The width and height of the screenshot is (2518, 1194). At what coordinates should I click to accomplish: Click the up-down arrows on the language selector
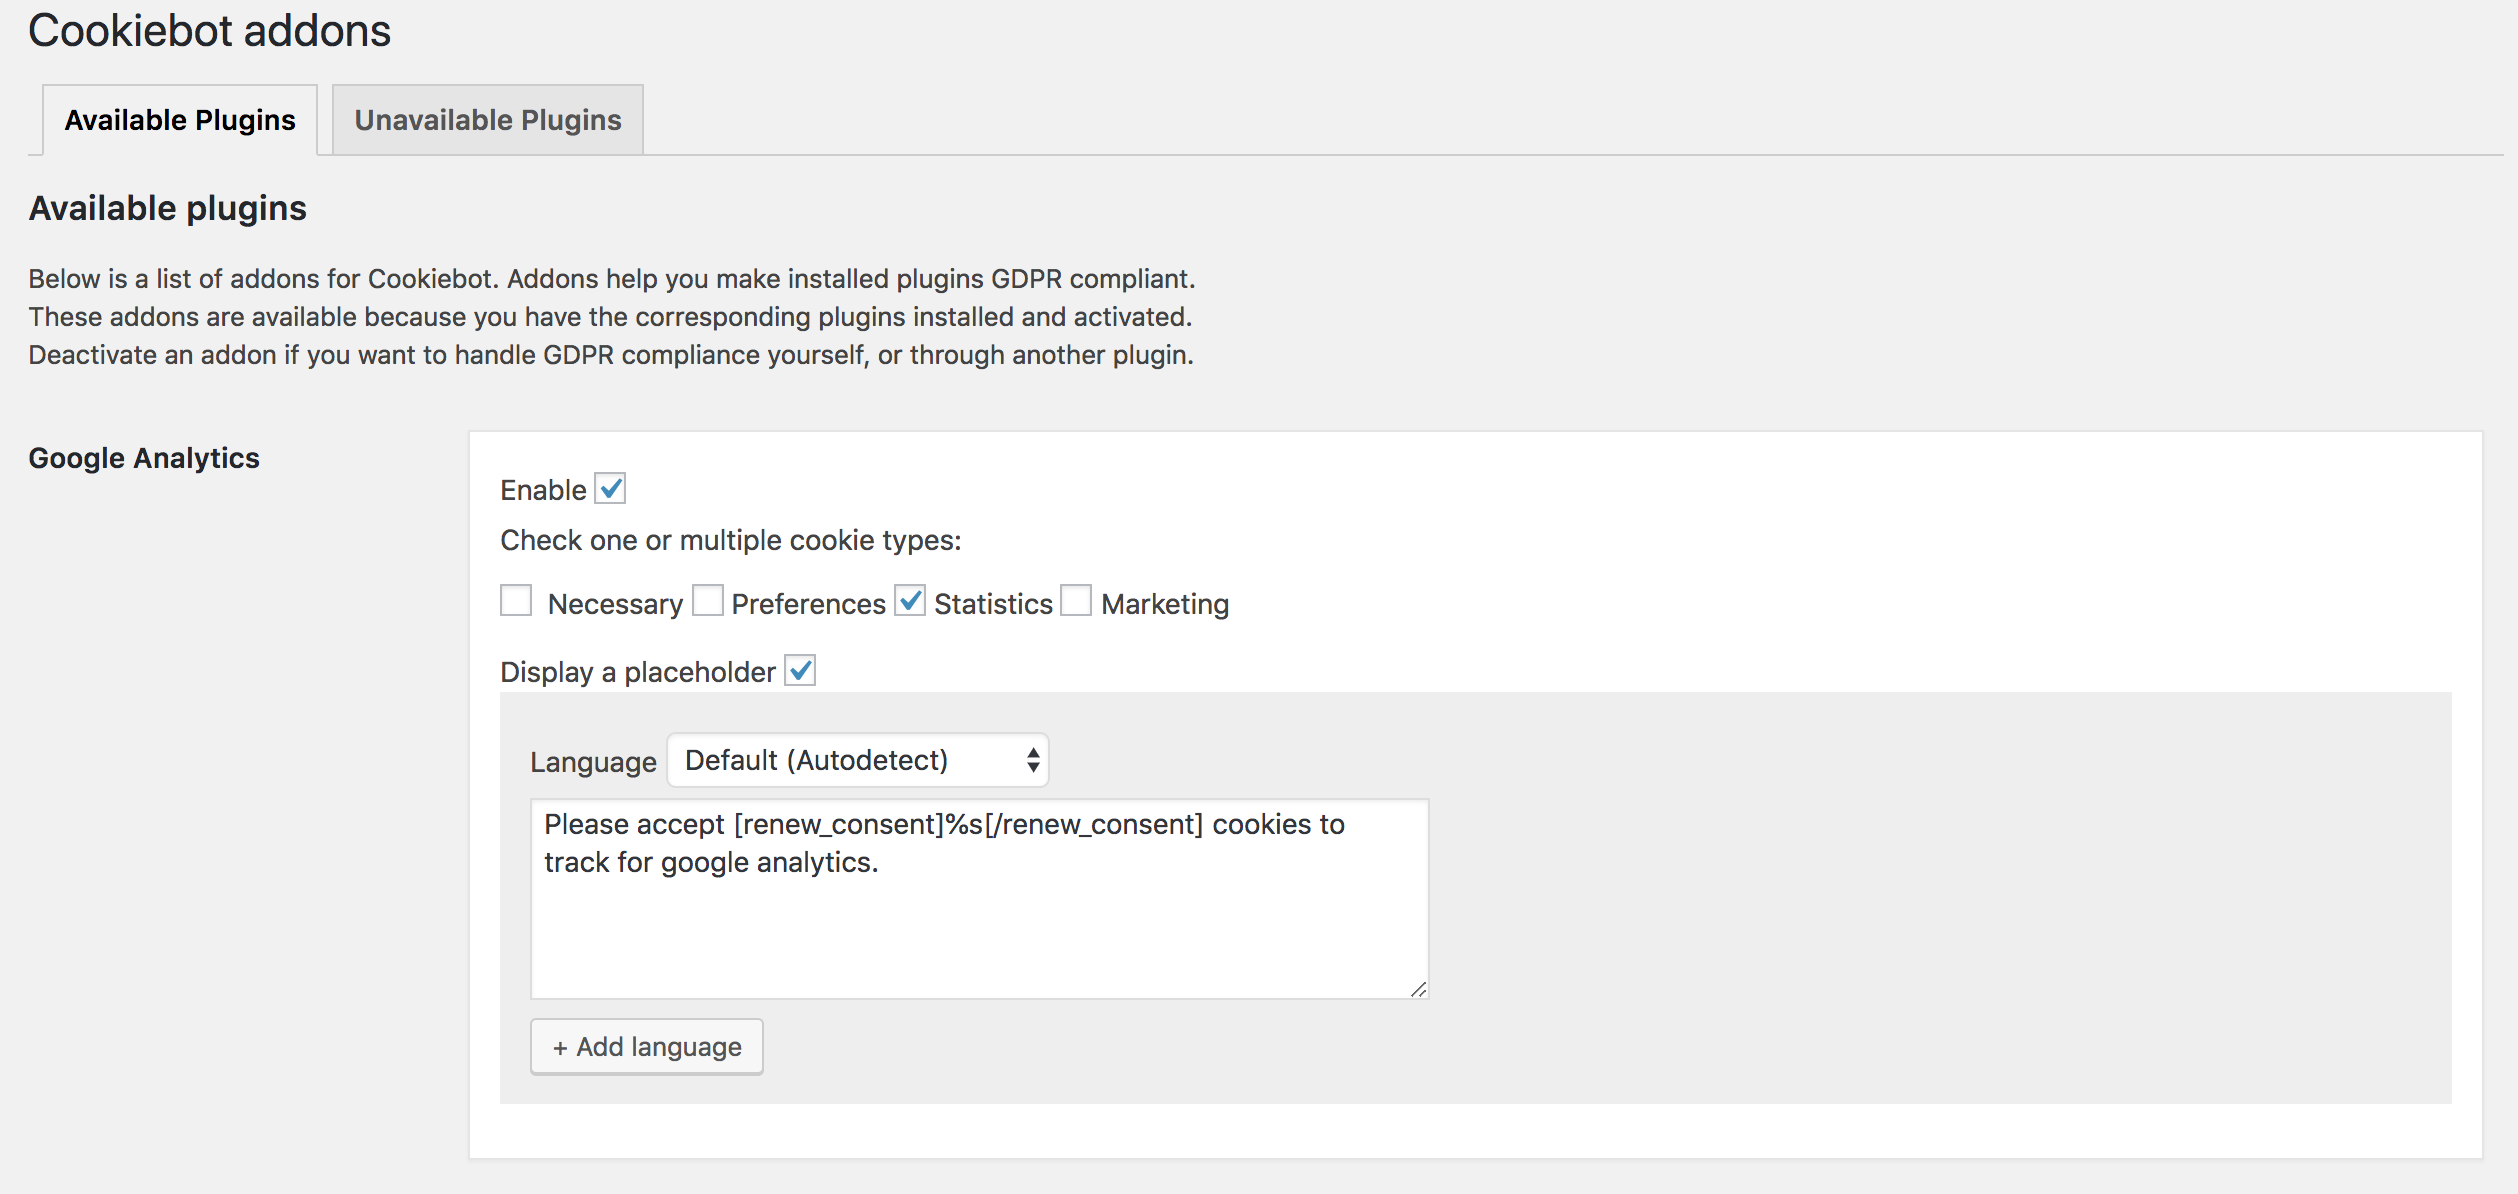(1033, 761)
